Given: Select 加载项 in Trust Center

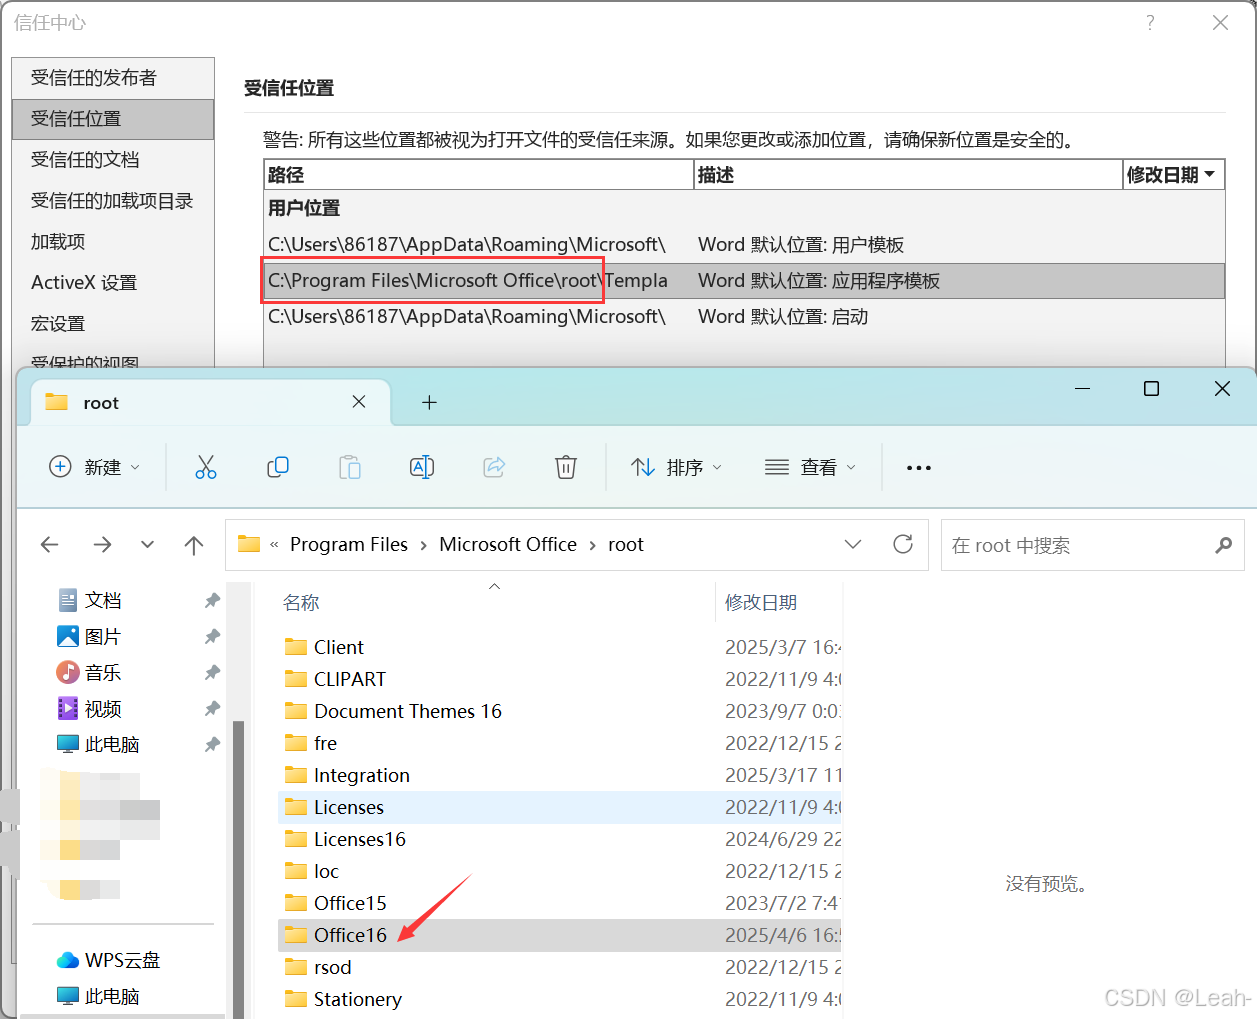Looking at the screenshot, I should click(x=113, y=242).
